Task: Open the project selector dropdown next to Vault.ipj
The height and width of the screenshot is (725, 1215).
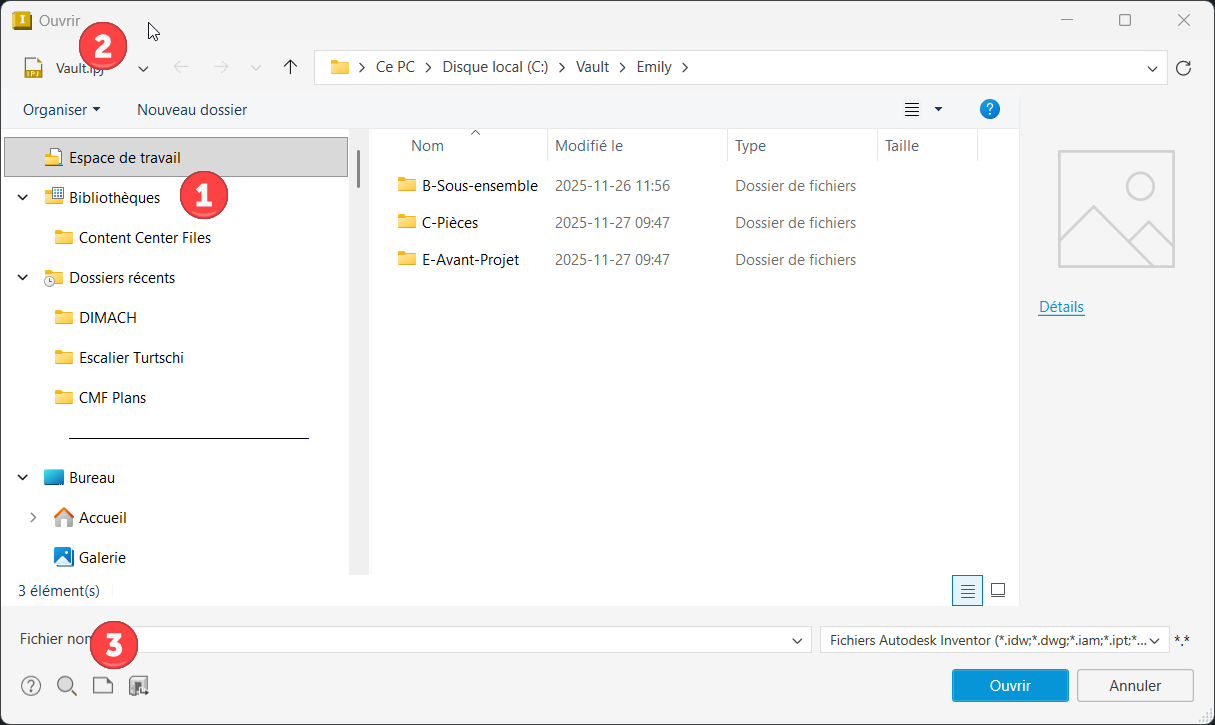Action: (143, 68)
